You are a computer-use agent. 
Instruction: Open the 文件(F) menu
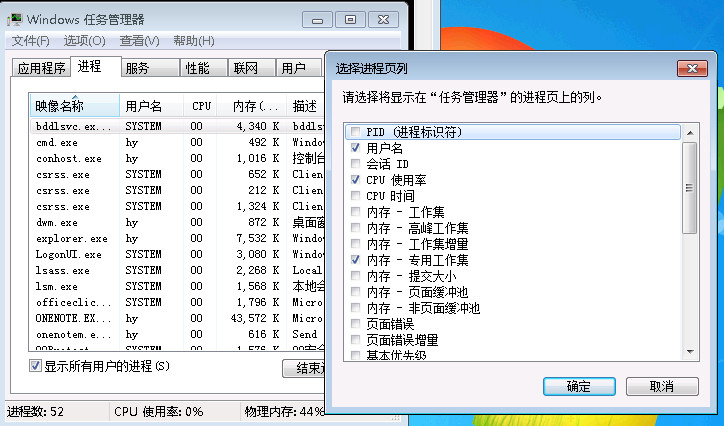click(30, 41)
